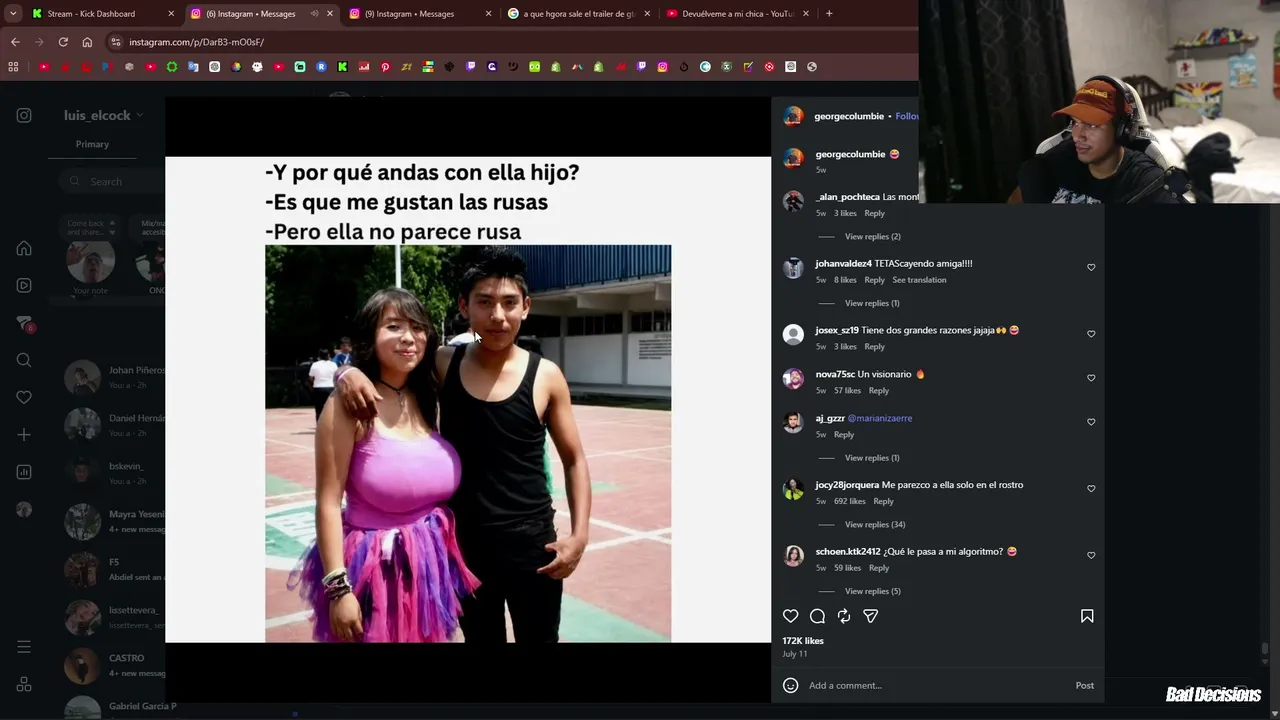Like nova75sc's comment
Image resolution: width=1280 pixels, height=720 pixels.
pyautogui.click(x=1091, y=378)
